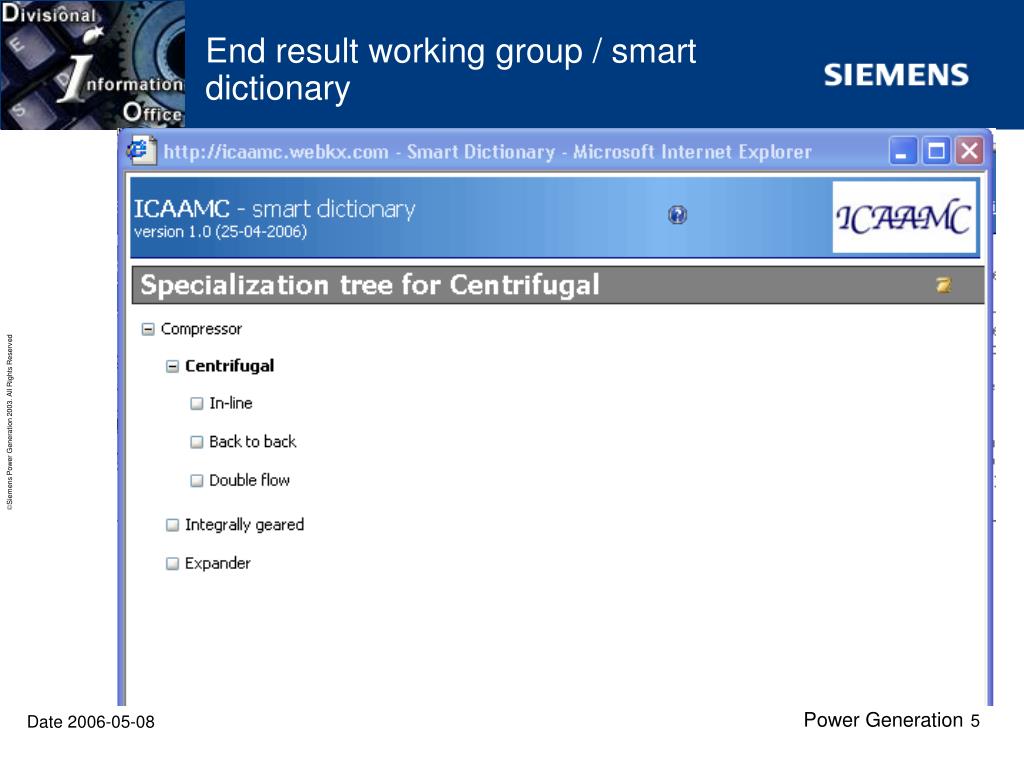1024x768 pixels.
Task: Click the 'Power Generation' footer text
Action: pyautogui.click(x=883, y=720)
